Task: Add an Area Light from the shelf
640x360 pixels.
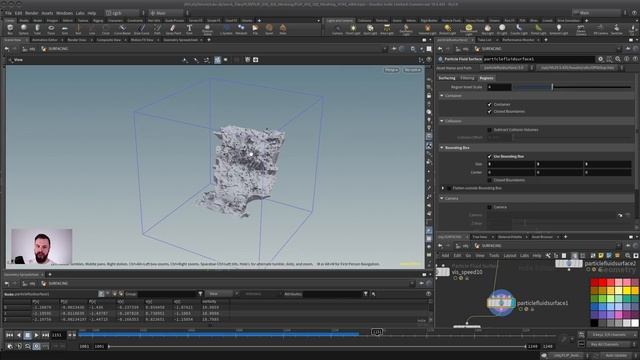Action: tap(387, 29)
